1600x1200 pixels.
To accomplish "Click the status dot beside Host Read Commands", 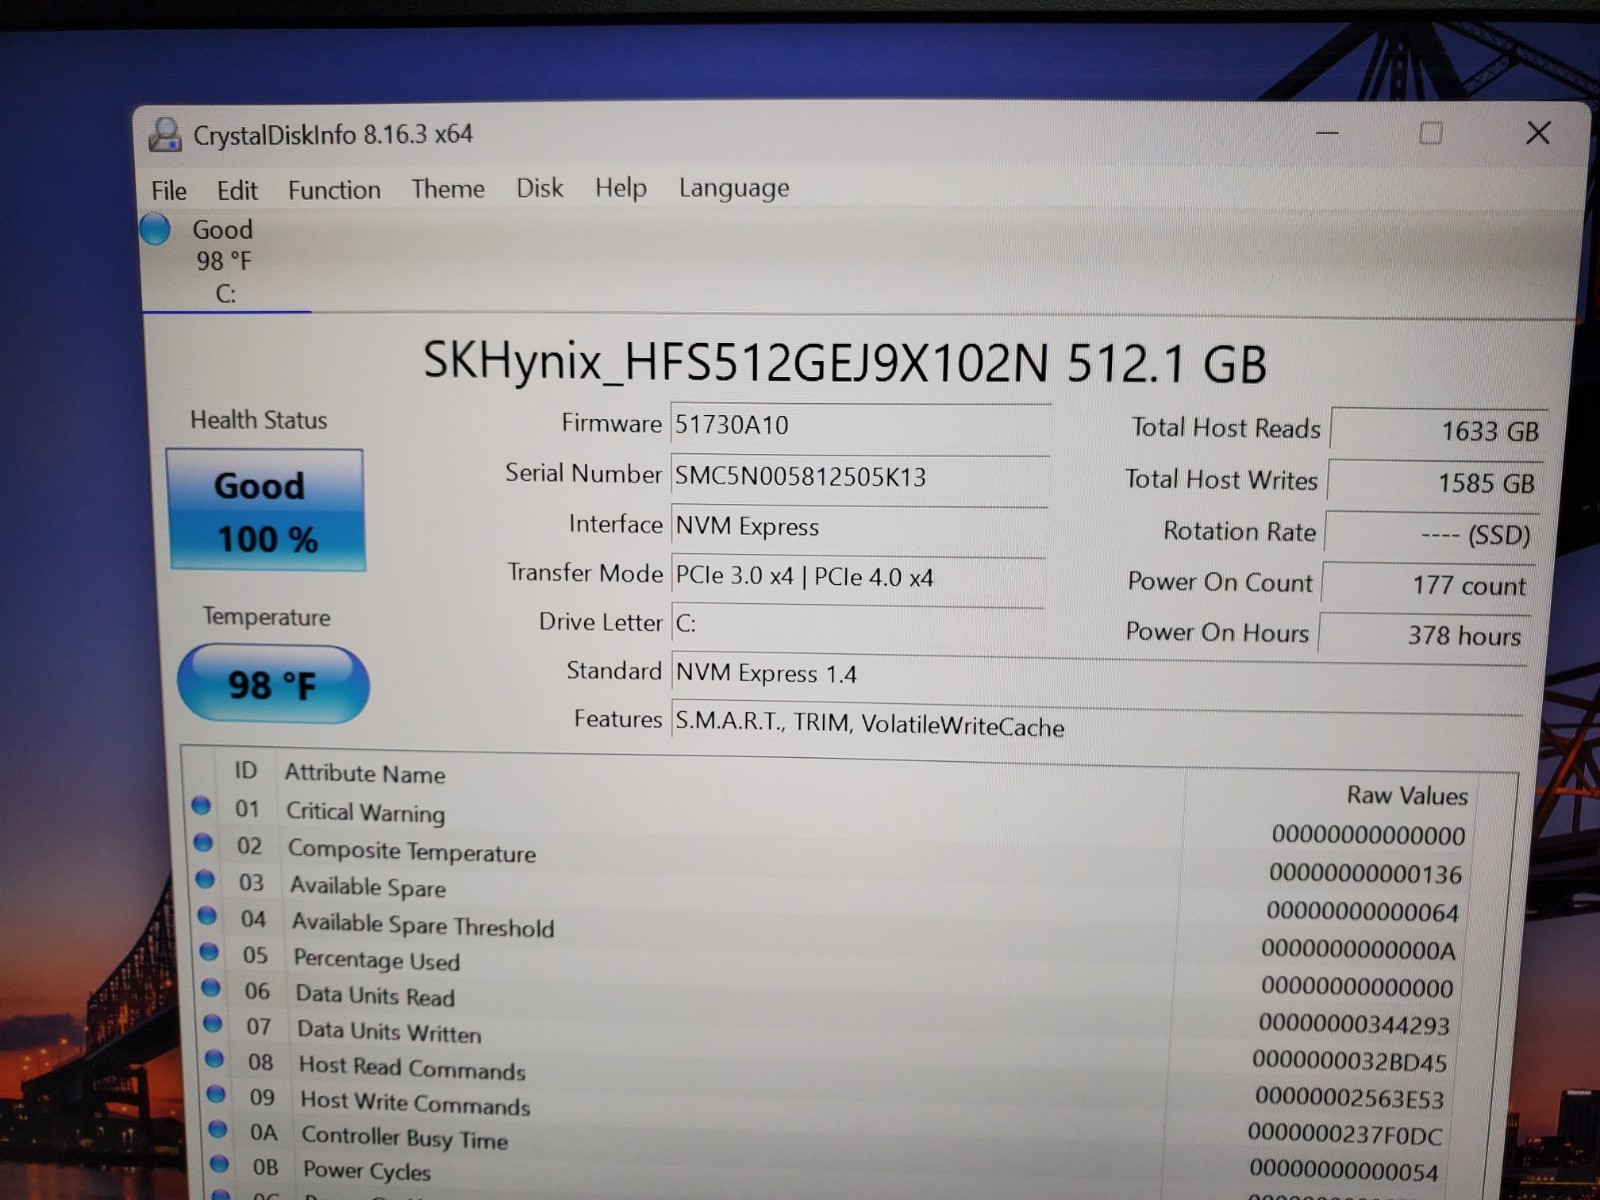I will [x=214, y=1058].
